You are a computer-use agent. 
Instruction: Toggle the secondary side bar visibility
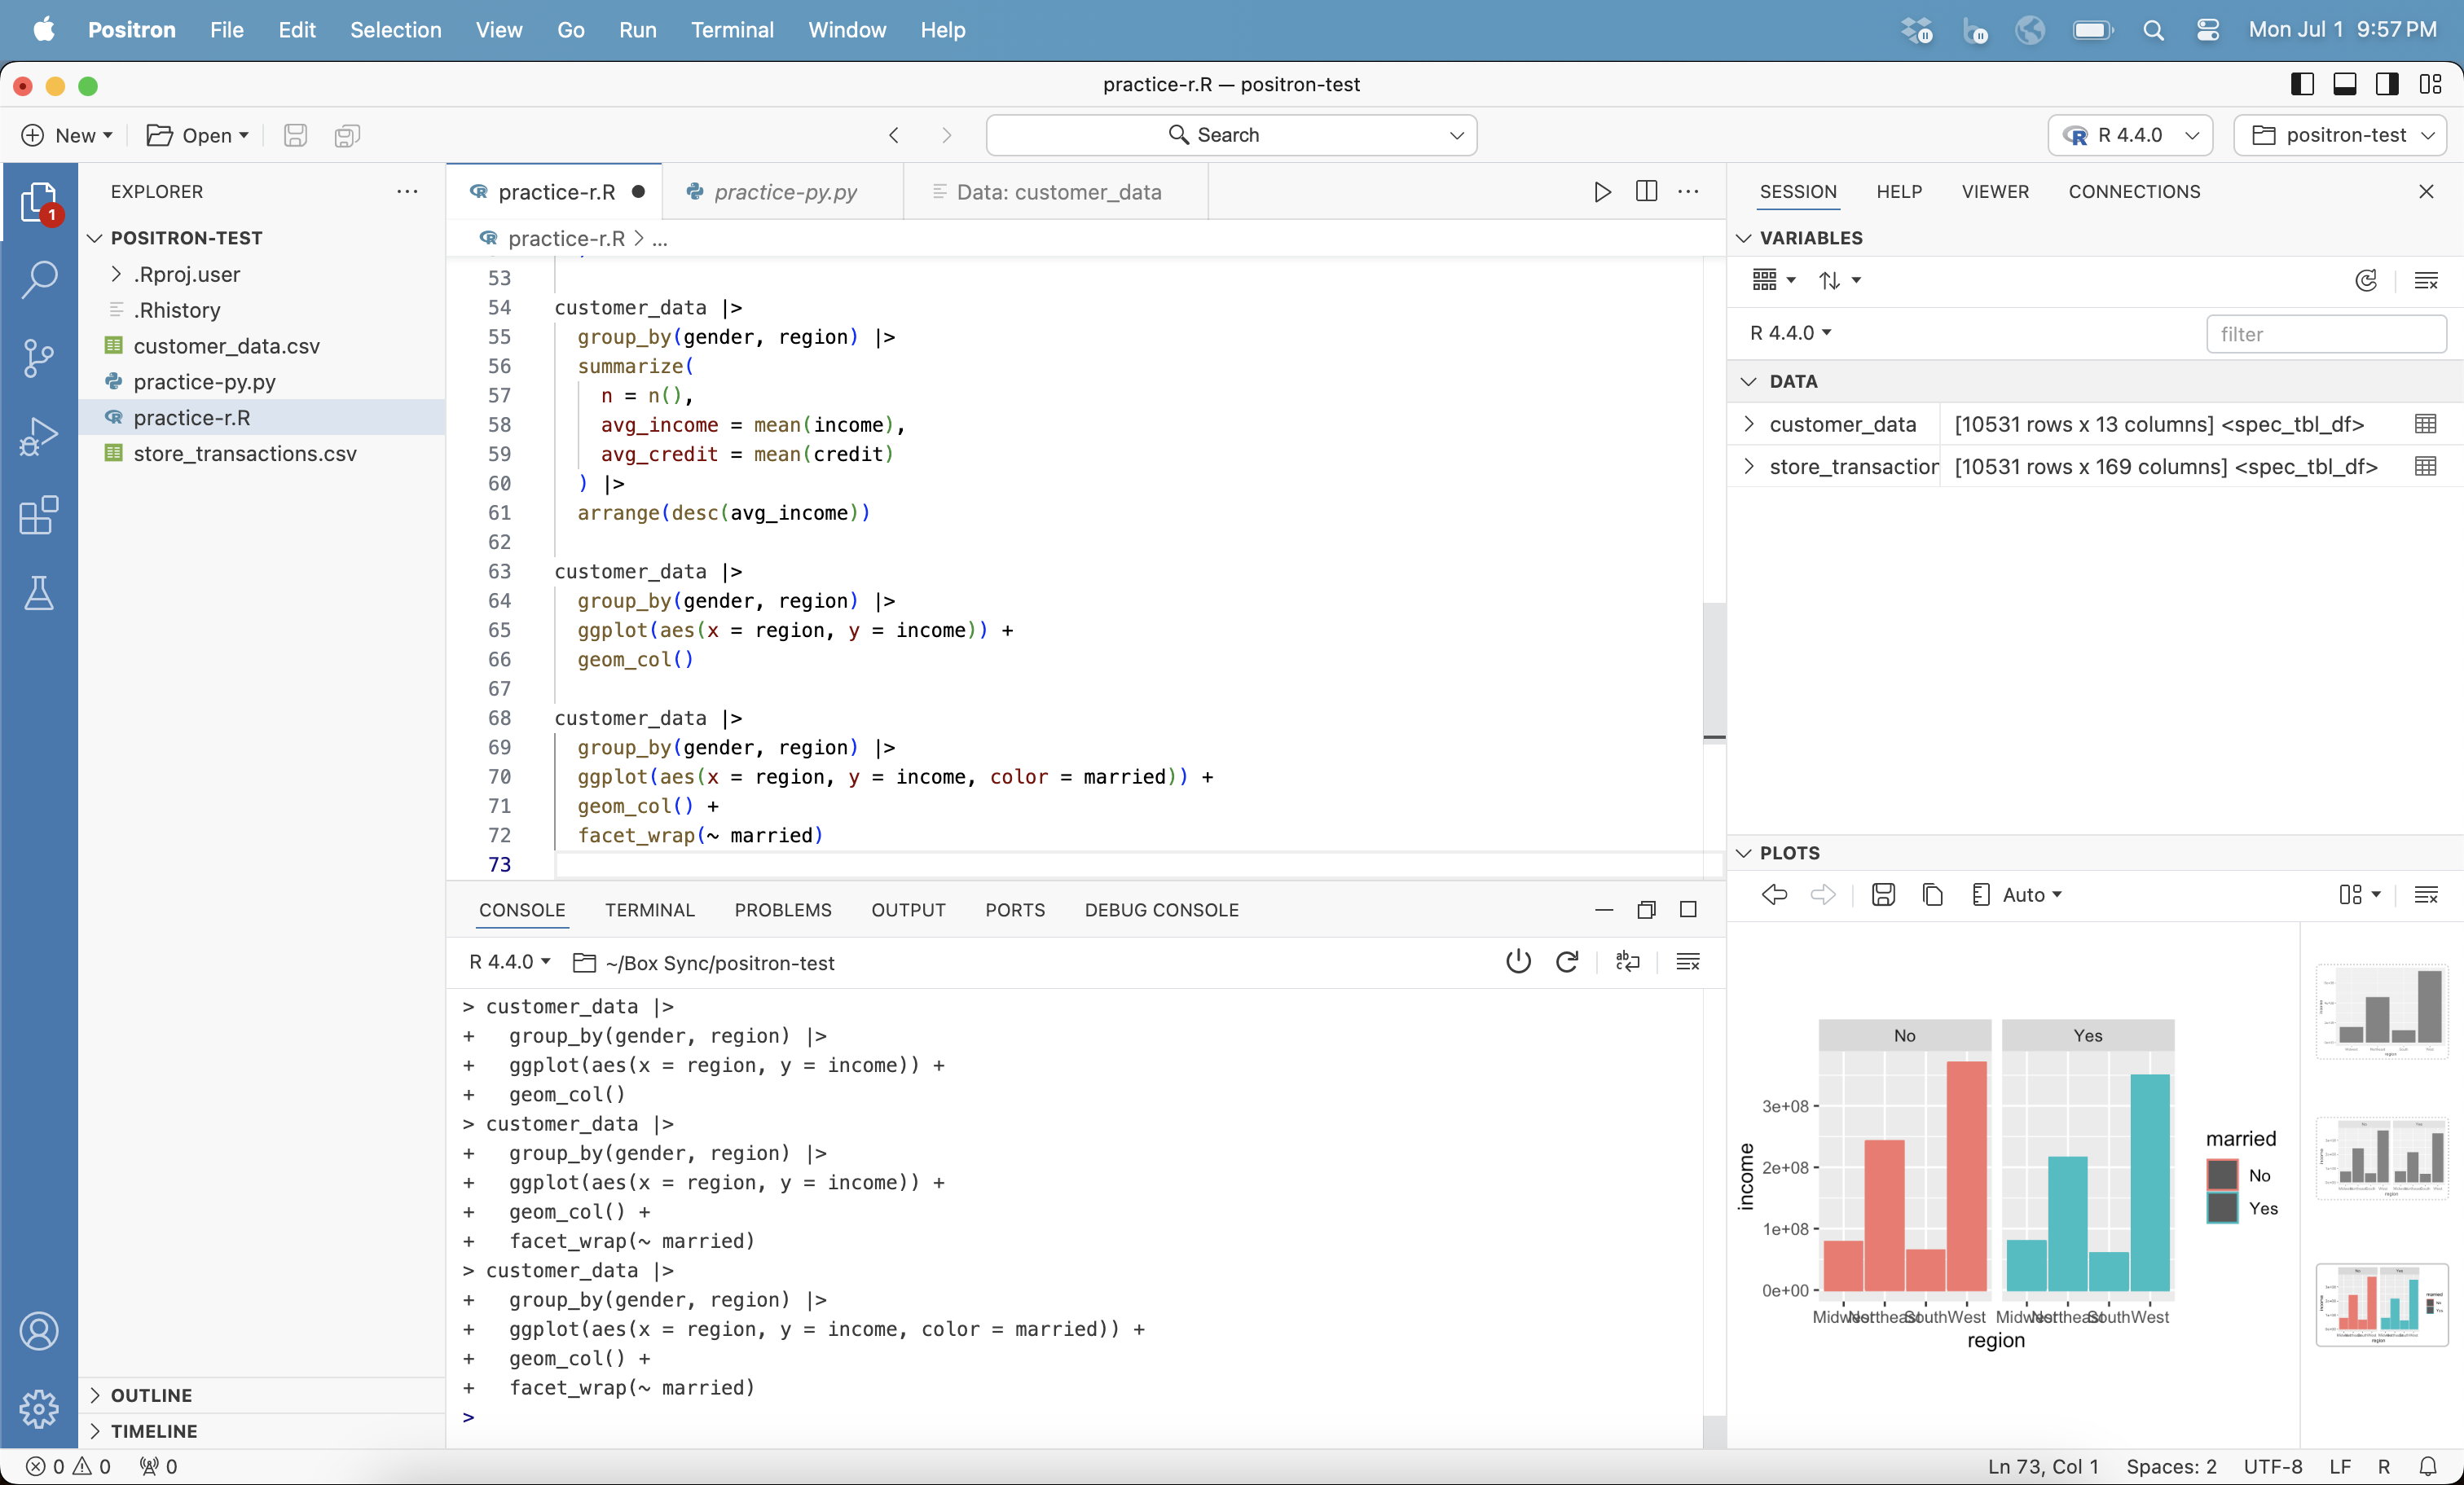[x=2387, y=85]
